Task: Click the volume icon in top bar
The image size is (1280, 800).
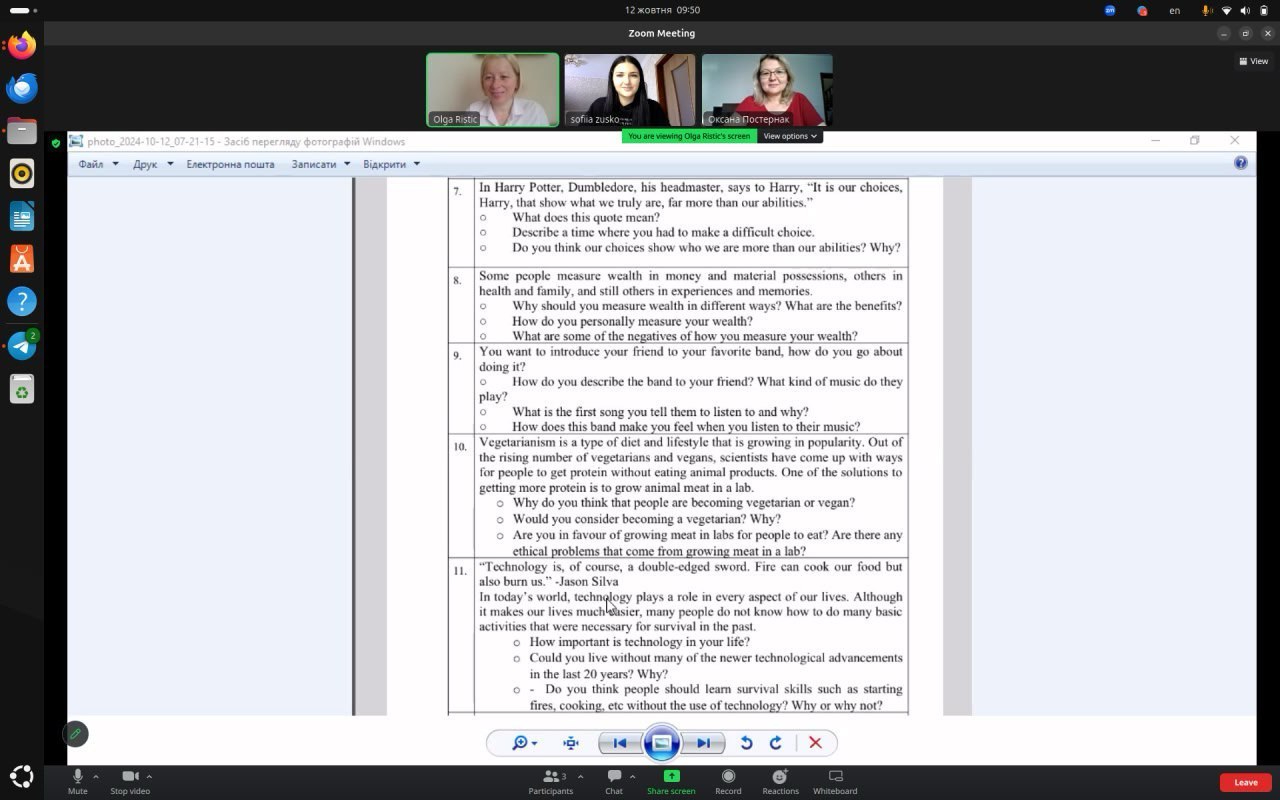Action: pos(1246,10)
